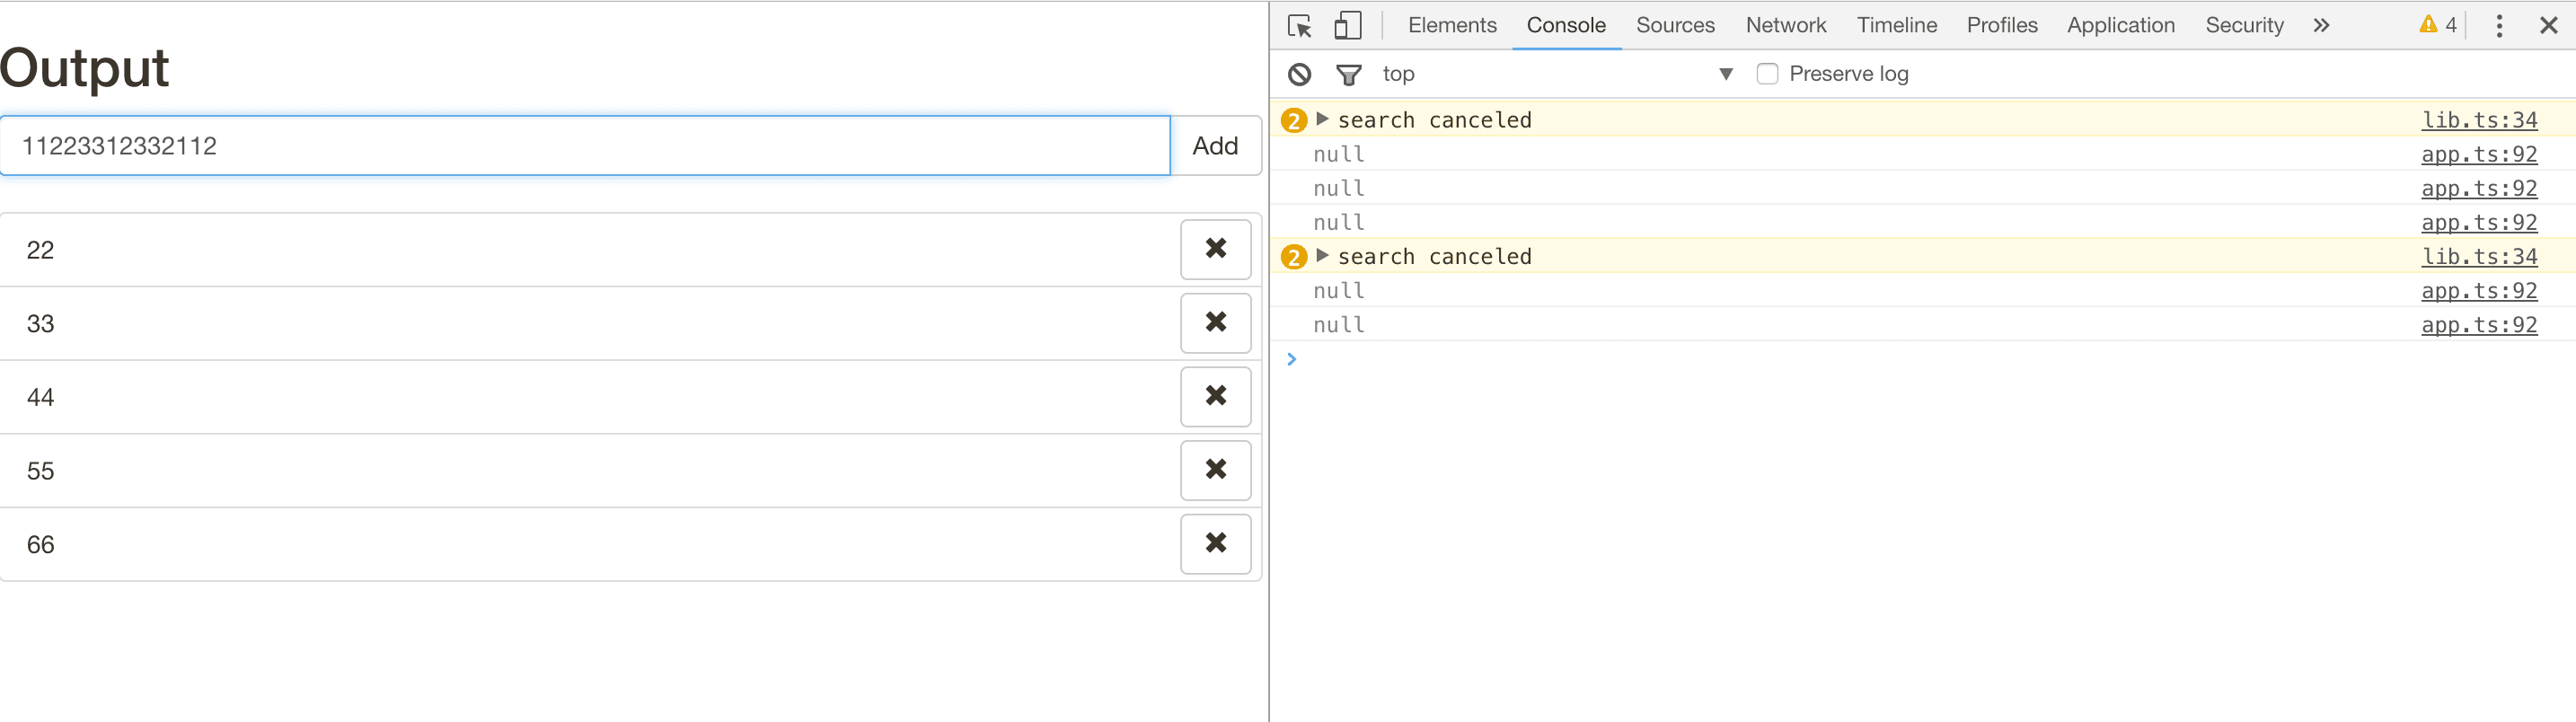The height and width of the screenshot is (722, 2576).
Task: Enable the Preserve log checkbox
Action: click(x=1767, y=74)
